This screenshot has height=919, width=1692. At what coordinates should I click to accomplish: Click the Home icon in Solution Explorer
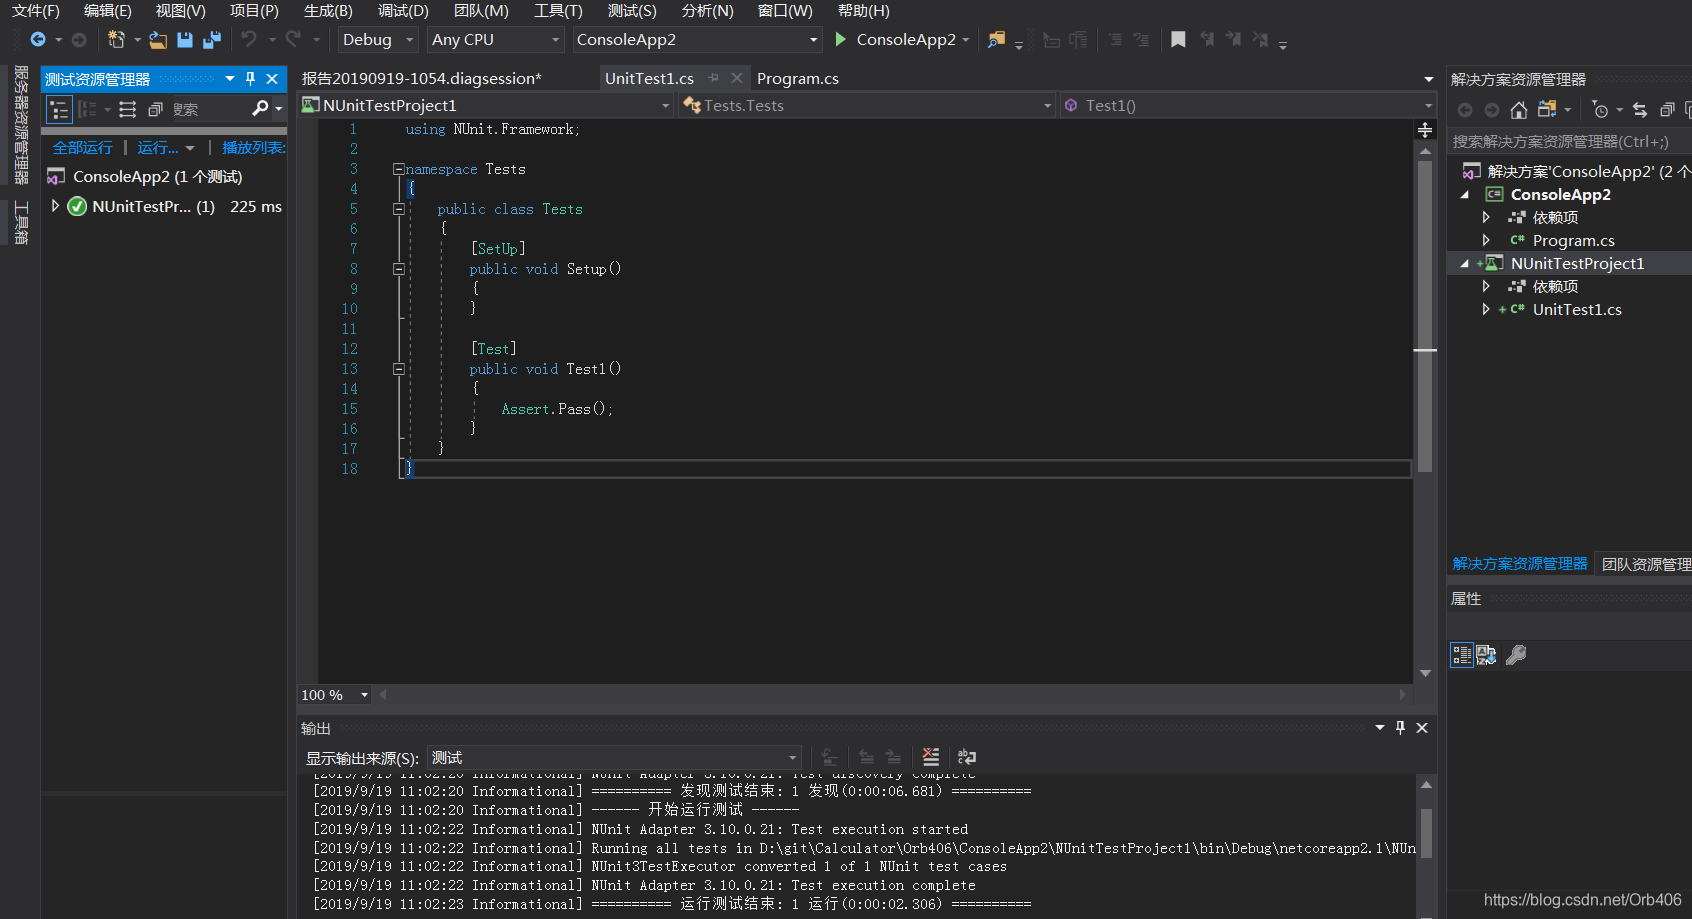[x=1518, y=110]
